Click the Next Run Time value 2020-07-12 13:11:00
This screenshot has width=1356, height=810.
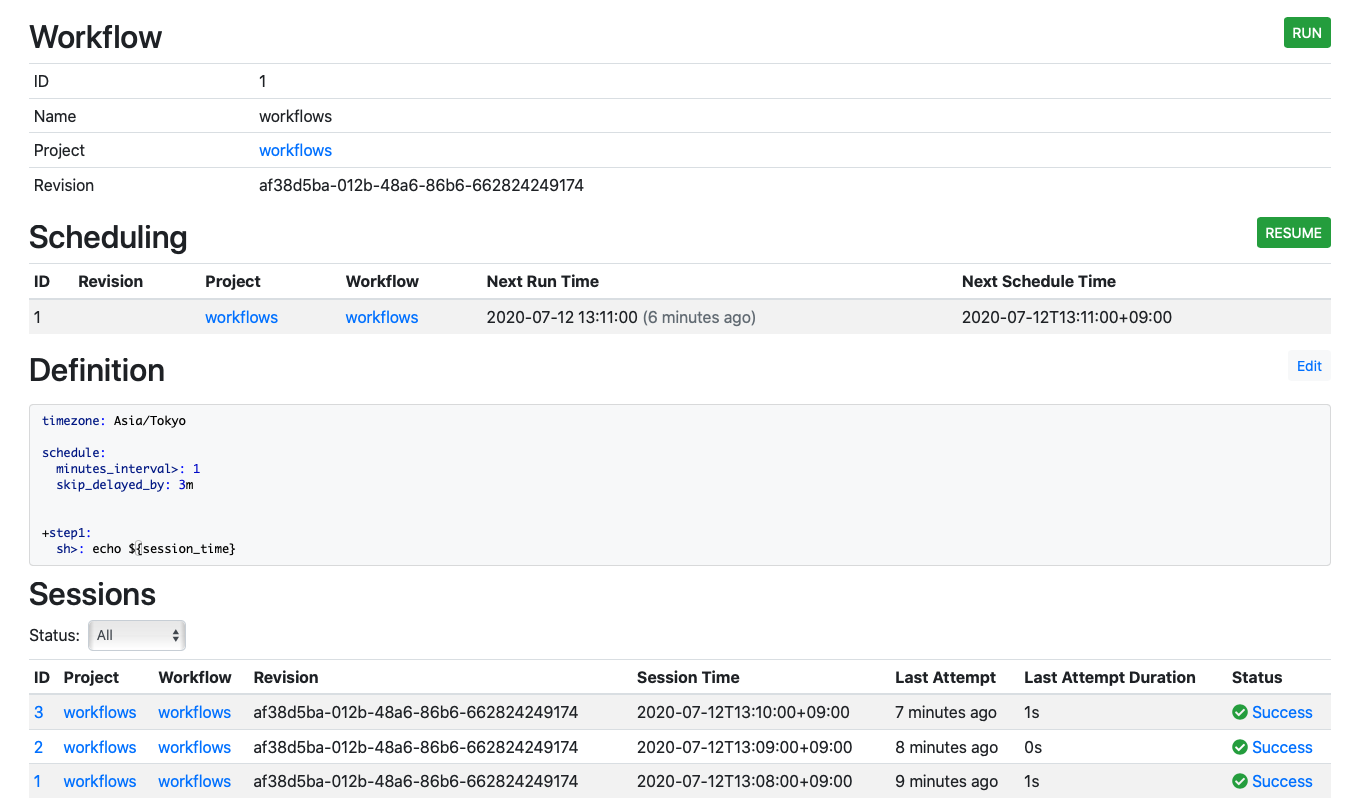562,317
